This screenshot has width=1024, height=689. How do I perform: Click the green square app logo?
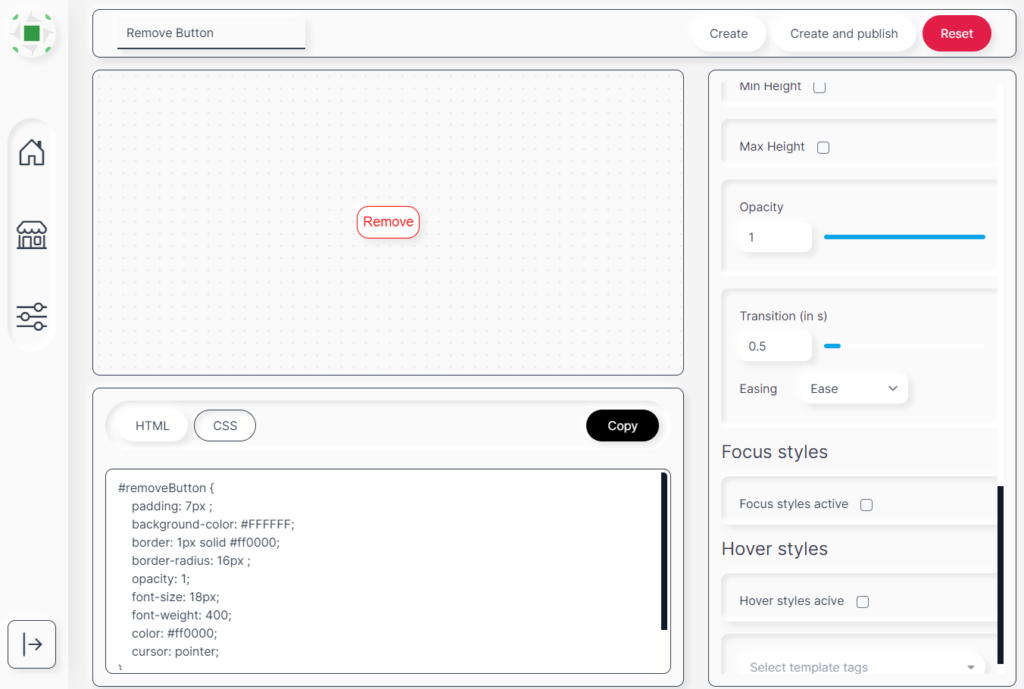[32, 34]
